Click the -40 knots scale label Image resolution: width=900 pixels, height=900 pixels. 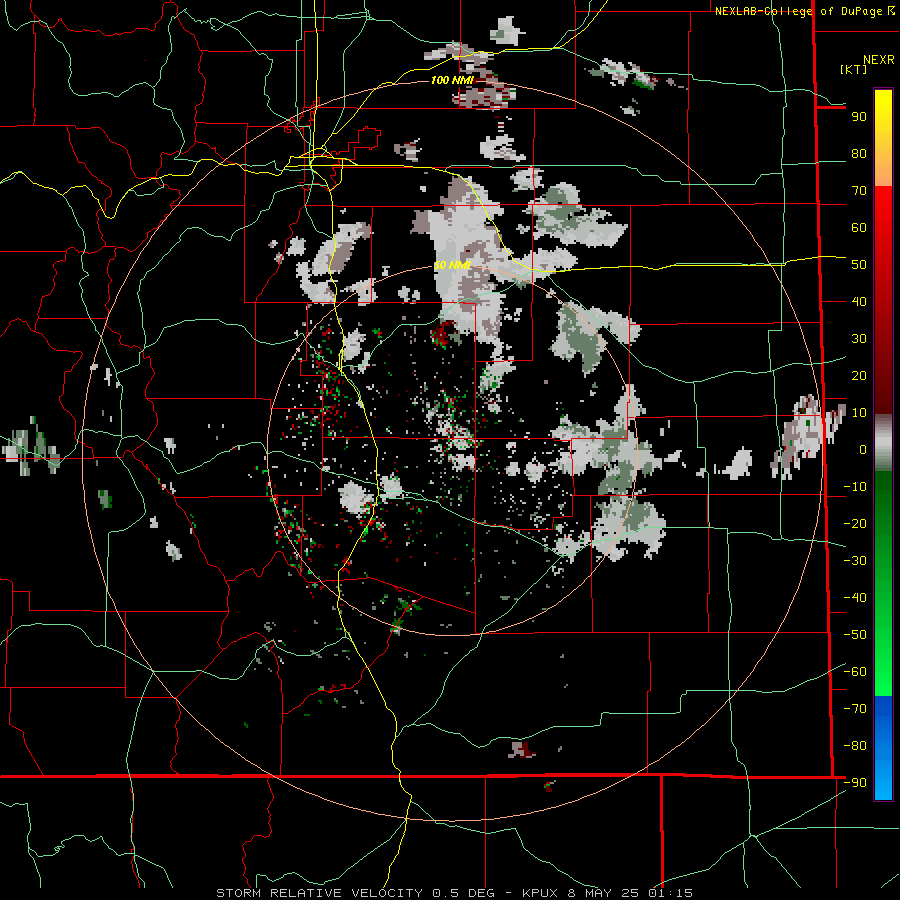(x=855, y=598)
